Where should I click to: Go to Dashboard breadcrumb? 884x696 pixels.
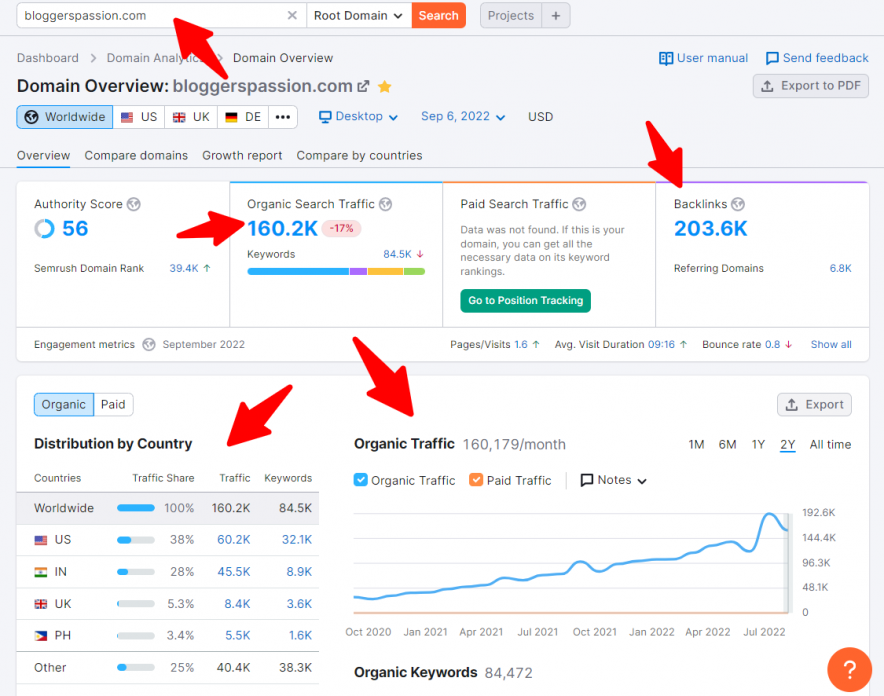tap(48, 58)
